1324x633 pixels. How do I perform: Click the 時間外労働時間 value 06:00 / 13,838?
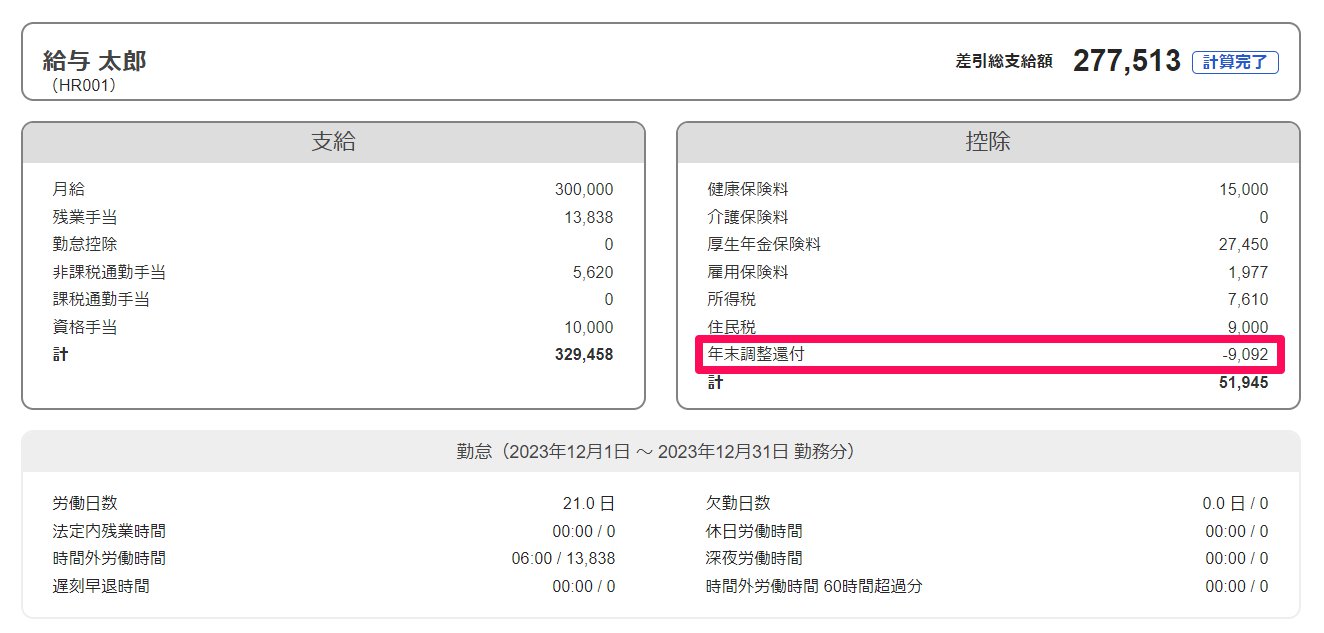(x=563, y=558)
